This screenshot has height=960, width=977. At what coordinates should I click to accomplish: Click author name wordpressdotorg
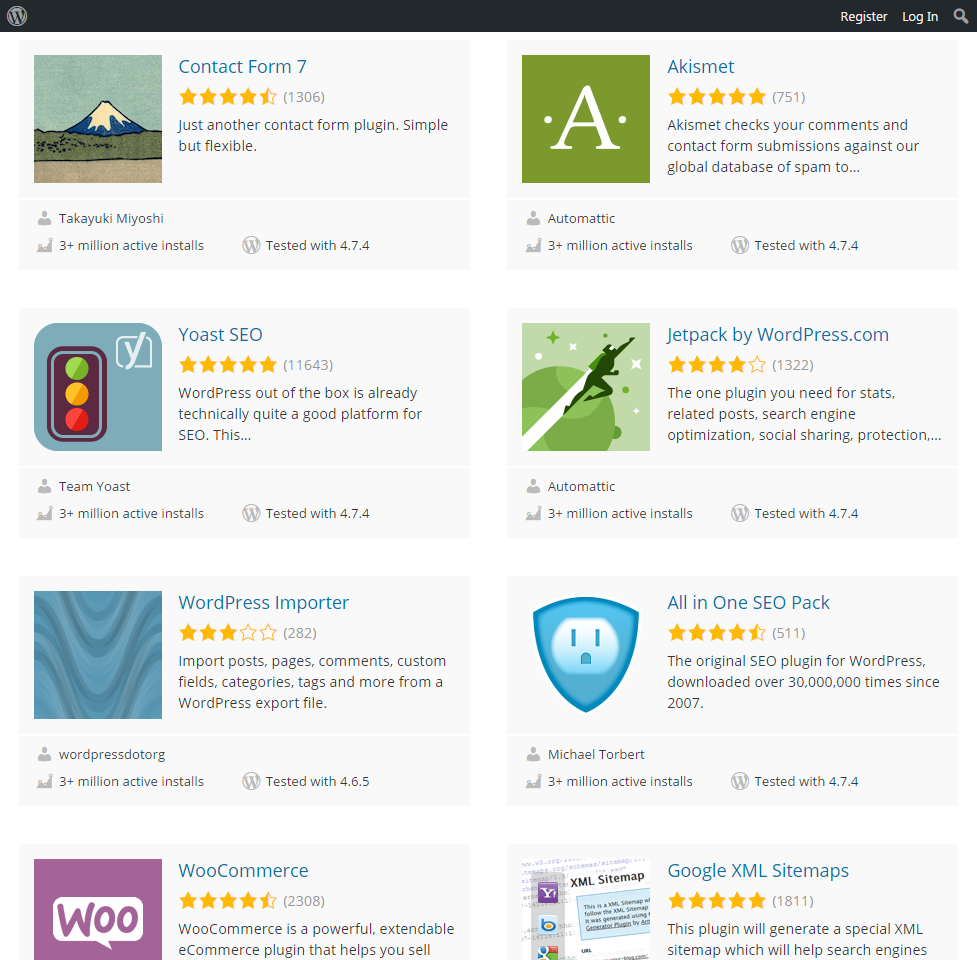[112, 754]
